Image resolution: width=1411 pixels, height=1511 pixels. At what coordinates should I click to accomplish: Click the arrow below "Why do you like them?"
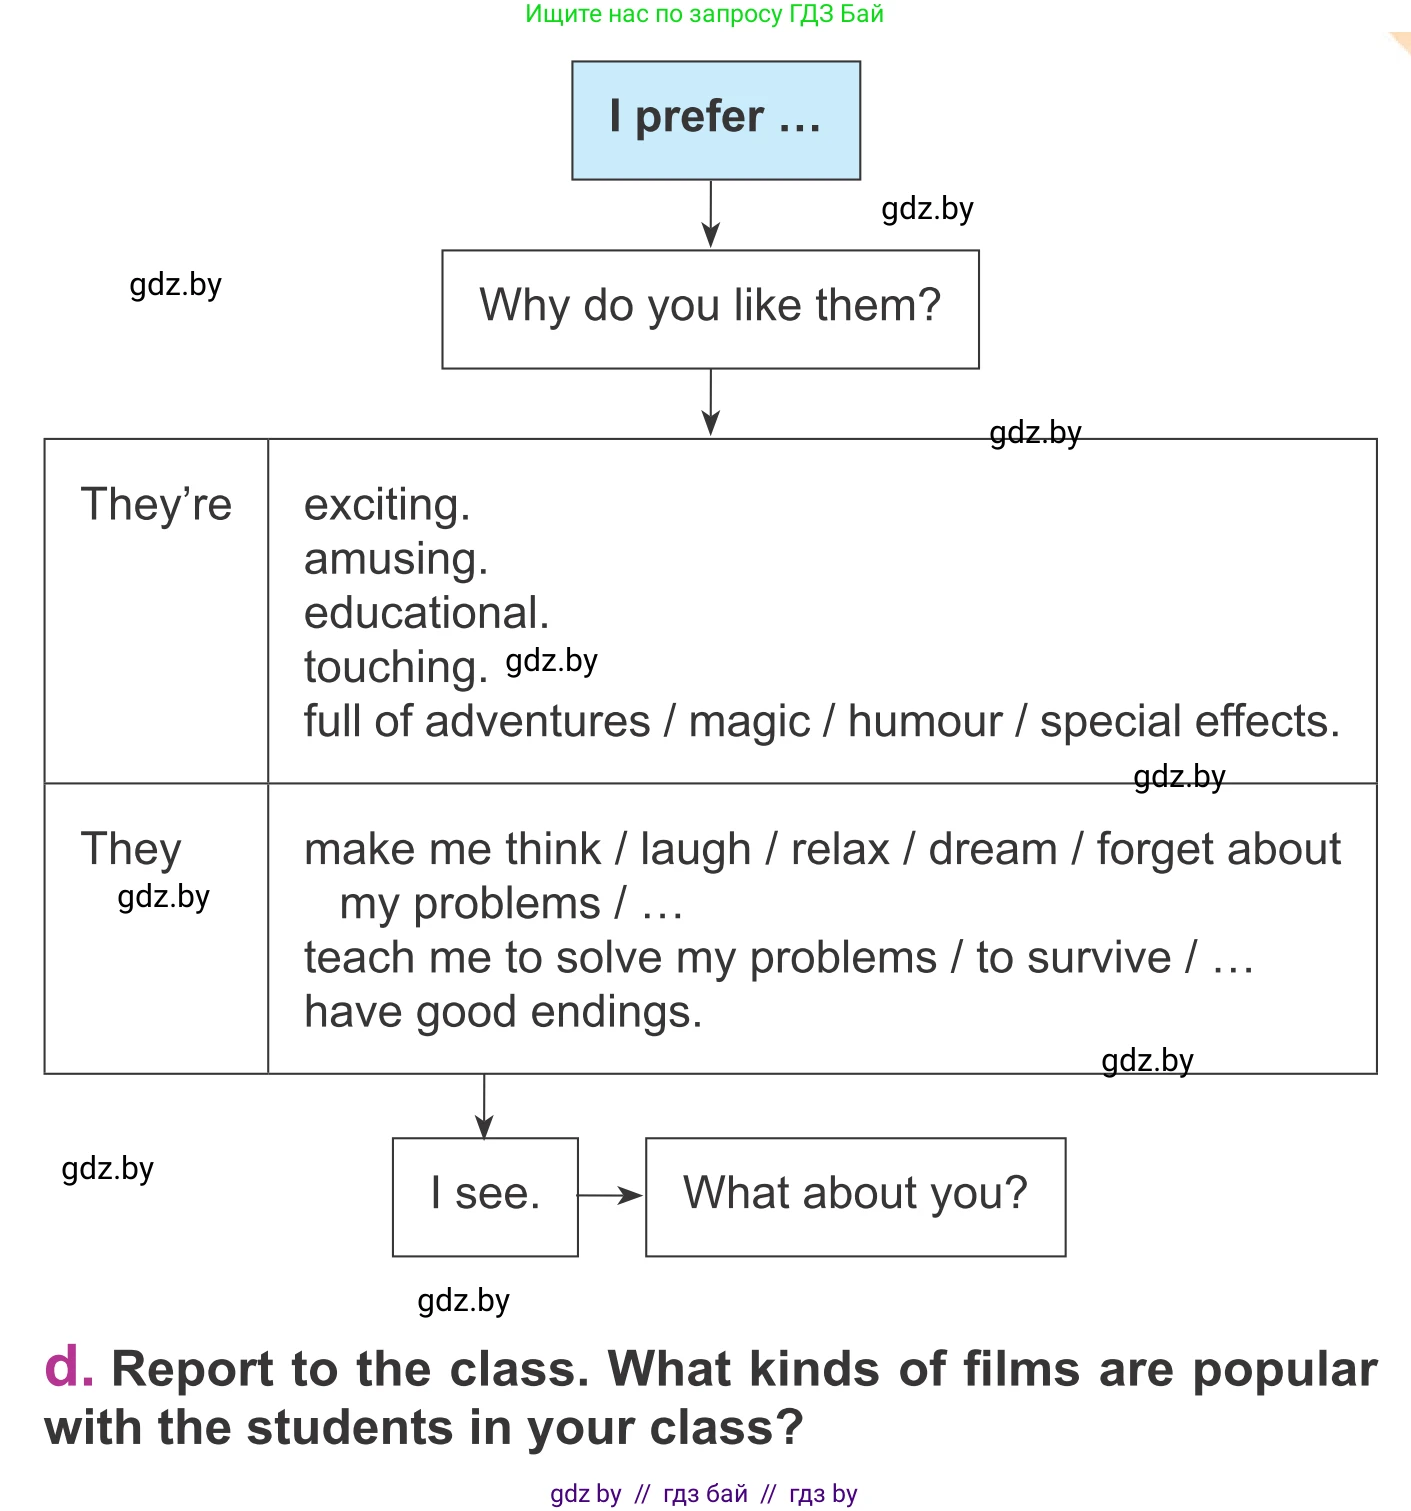(711, 402)
